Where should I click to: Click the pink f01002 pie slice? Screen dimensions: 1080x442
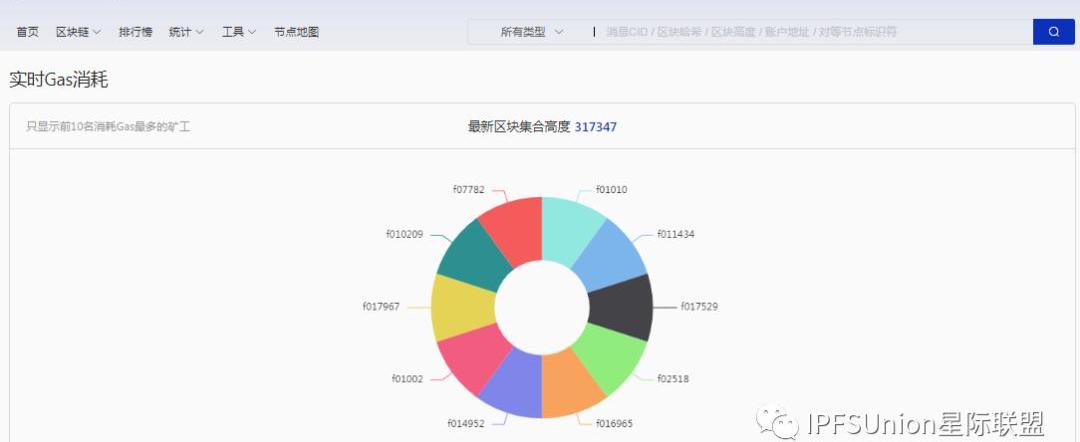470,356
